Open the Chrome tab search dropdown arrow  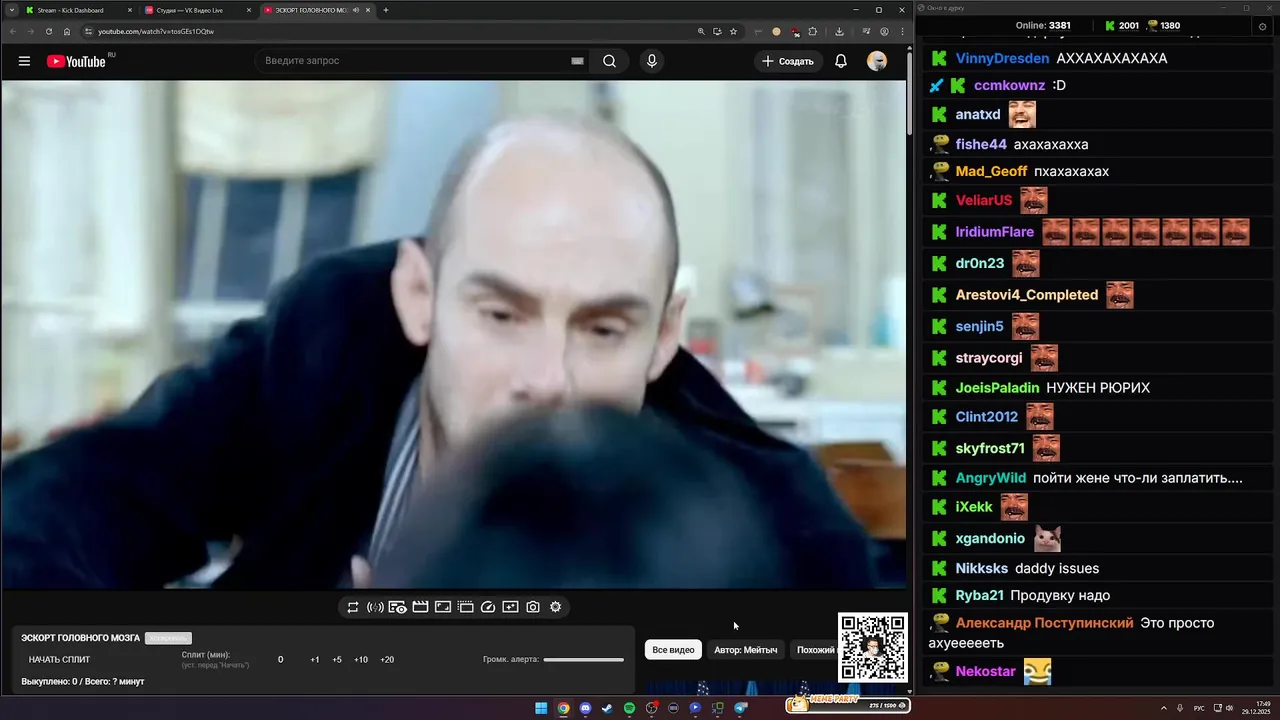[x=11, y=10]
